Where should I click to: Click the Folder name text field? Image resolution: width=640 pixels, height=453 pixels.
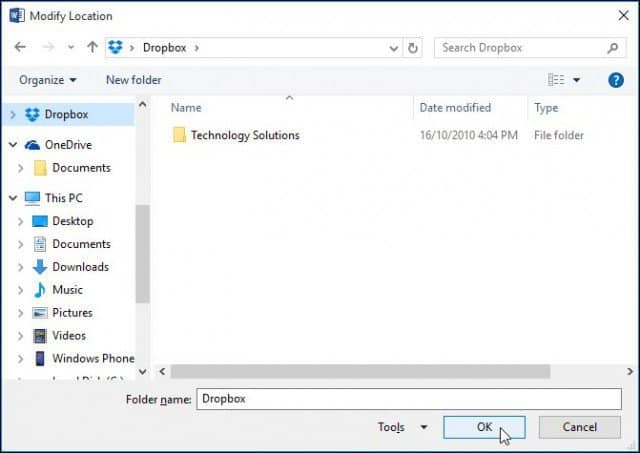[x=409, y=399]
